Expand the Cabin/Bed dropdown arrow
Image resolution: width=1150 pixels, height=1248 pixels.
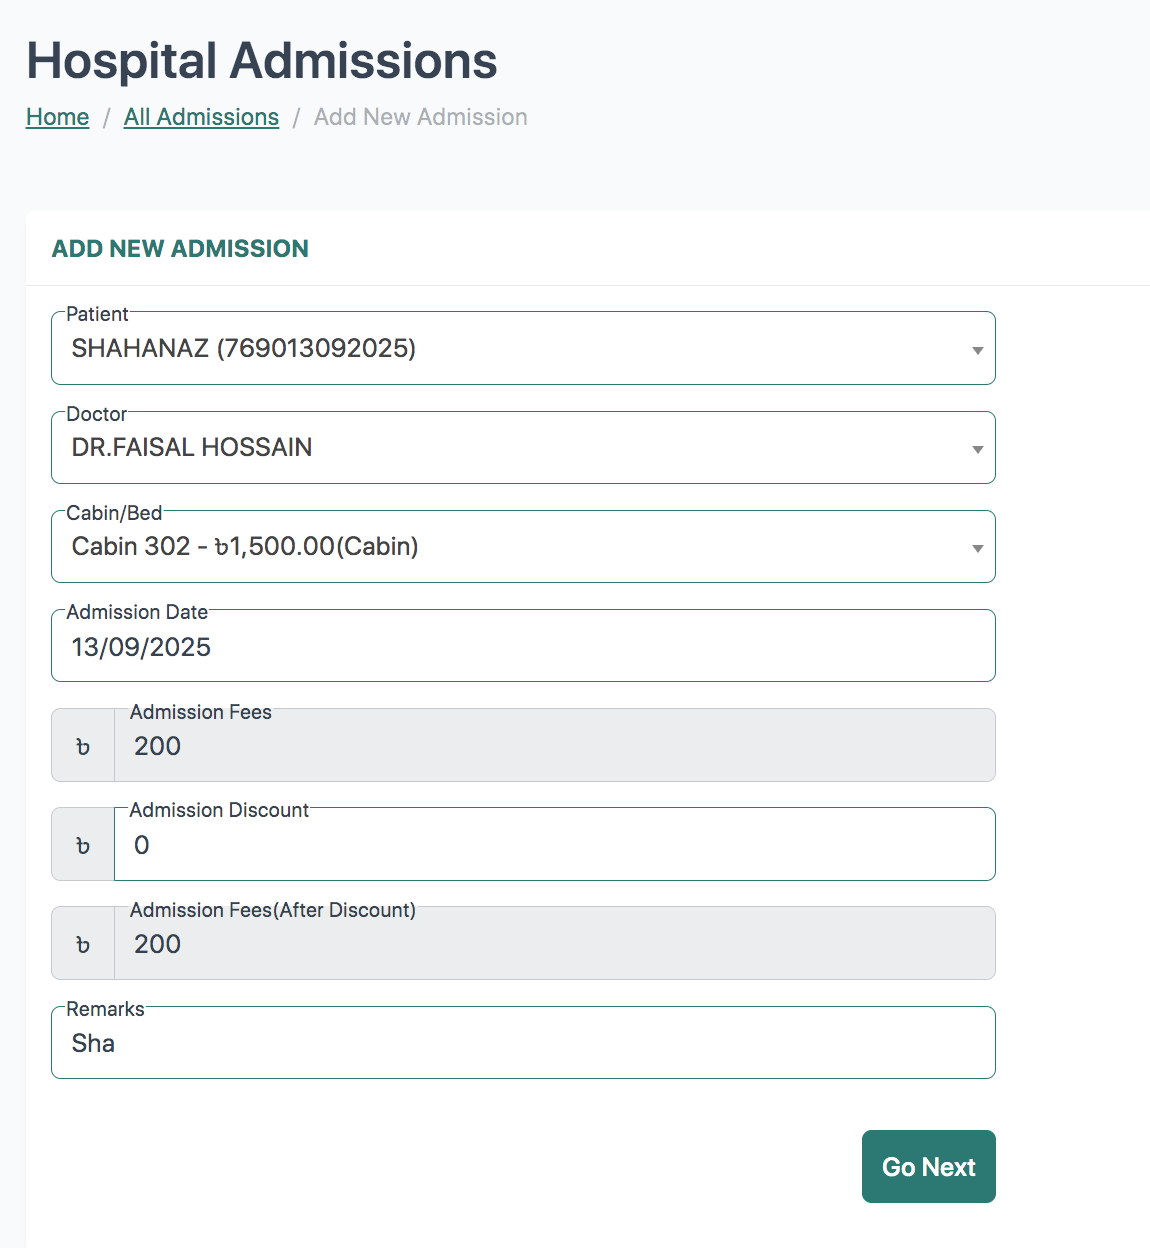[x=977, y=548]
